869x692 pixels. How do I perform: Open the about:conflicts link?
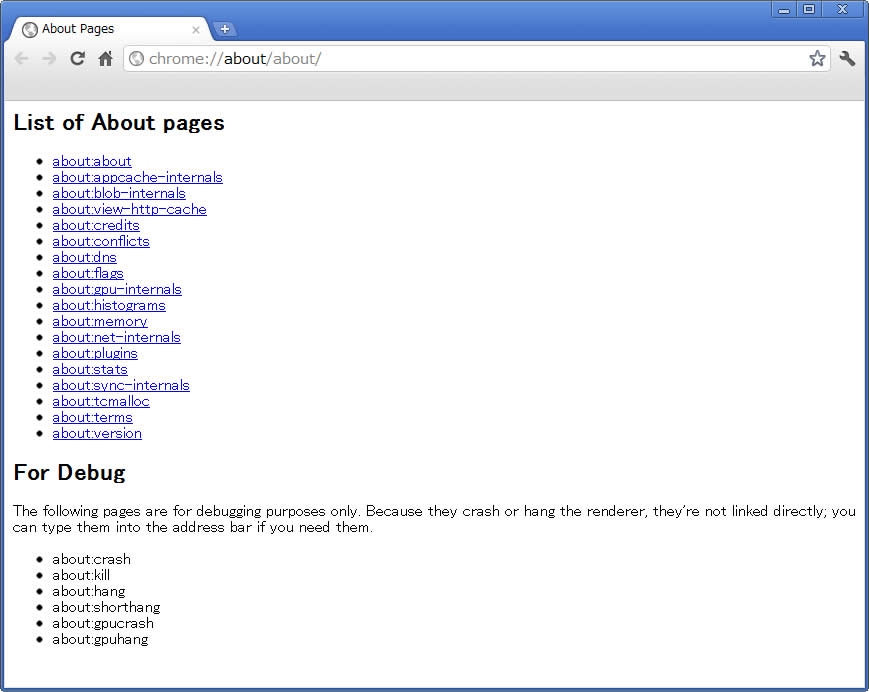pyautogui.click(x=101, y=242)
